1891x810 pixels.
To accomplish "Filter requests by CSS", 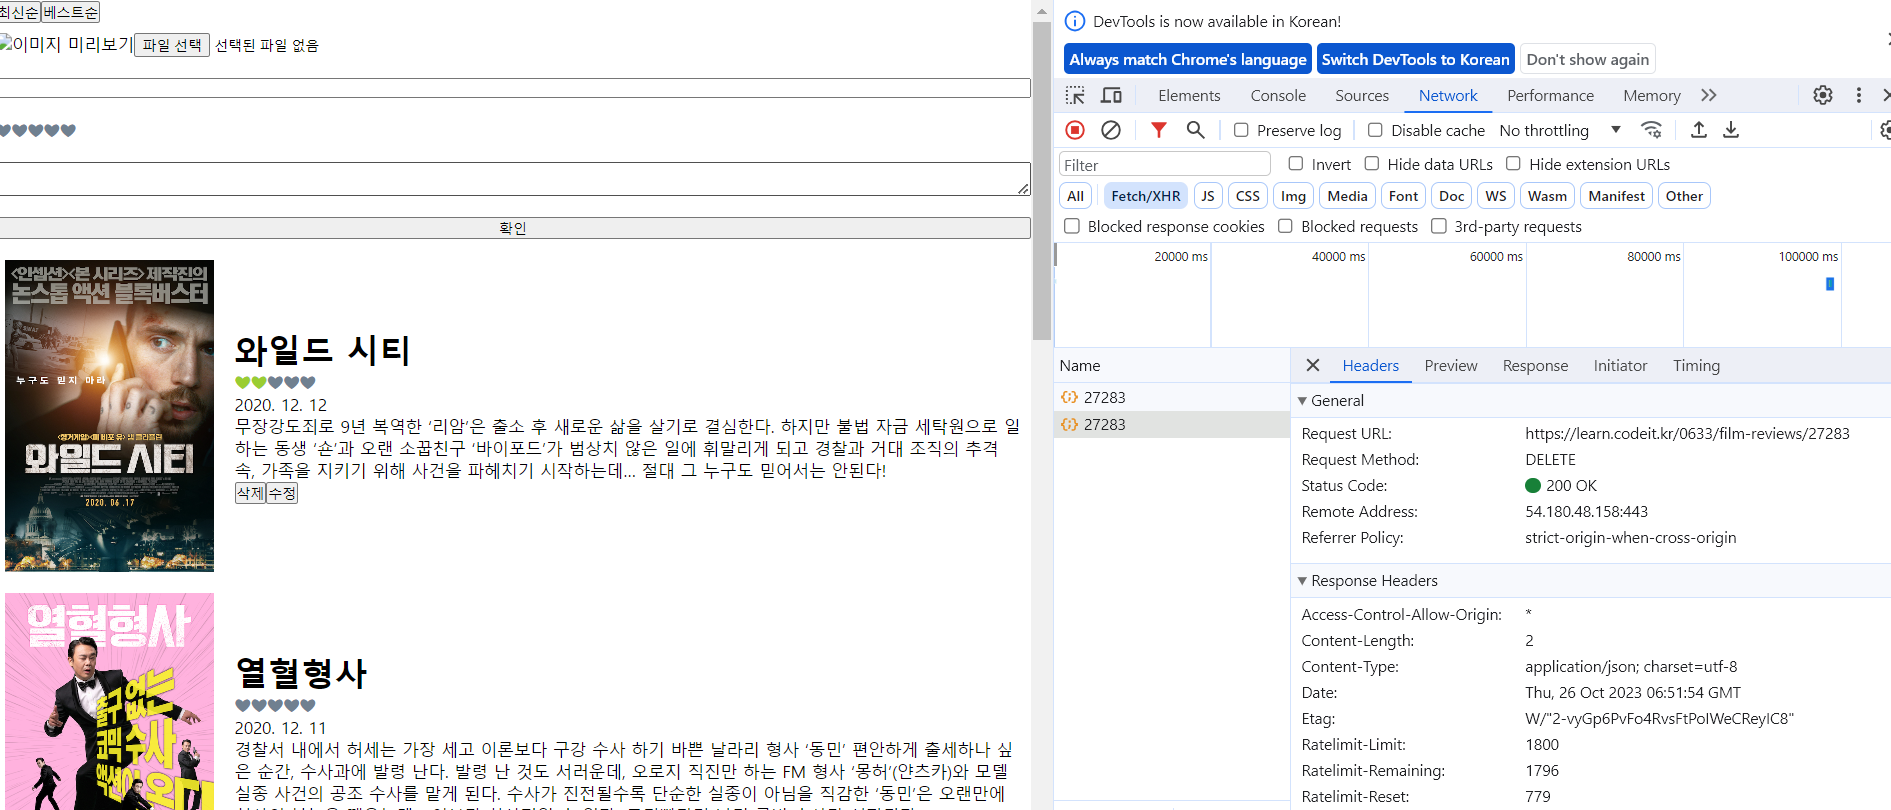I will 1247,196.
